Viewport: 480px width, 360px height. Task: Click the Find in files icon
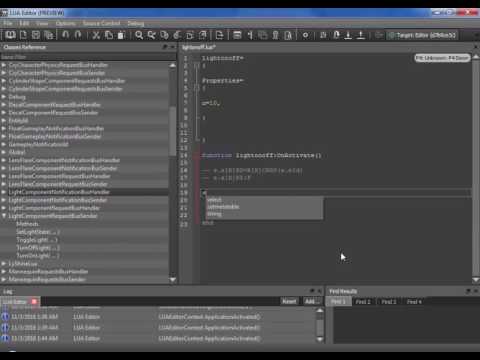[164, 35]
